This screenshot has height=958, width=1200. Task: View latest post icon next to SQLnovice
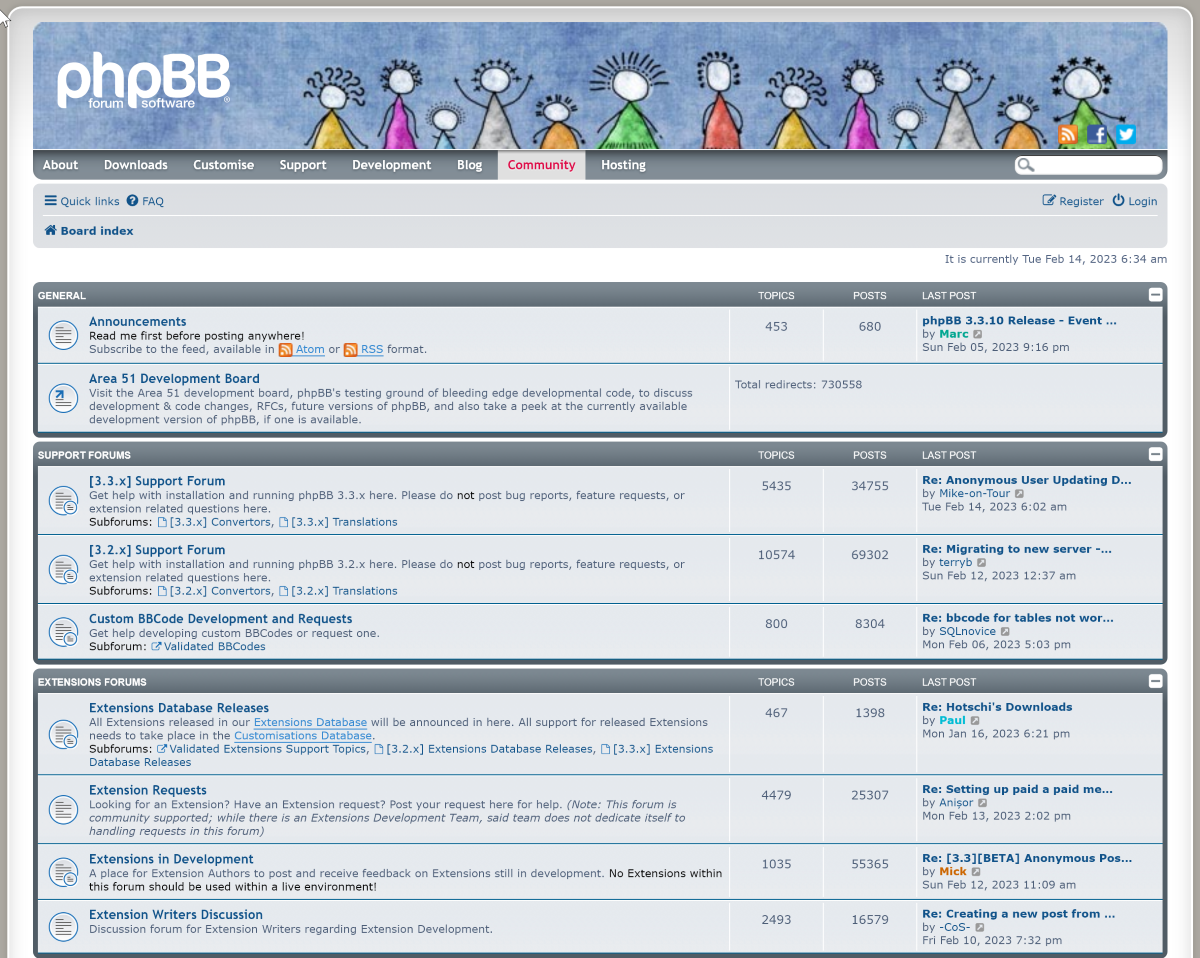[1005, 632]
